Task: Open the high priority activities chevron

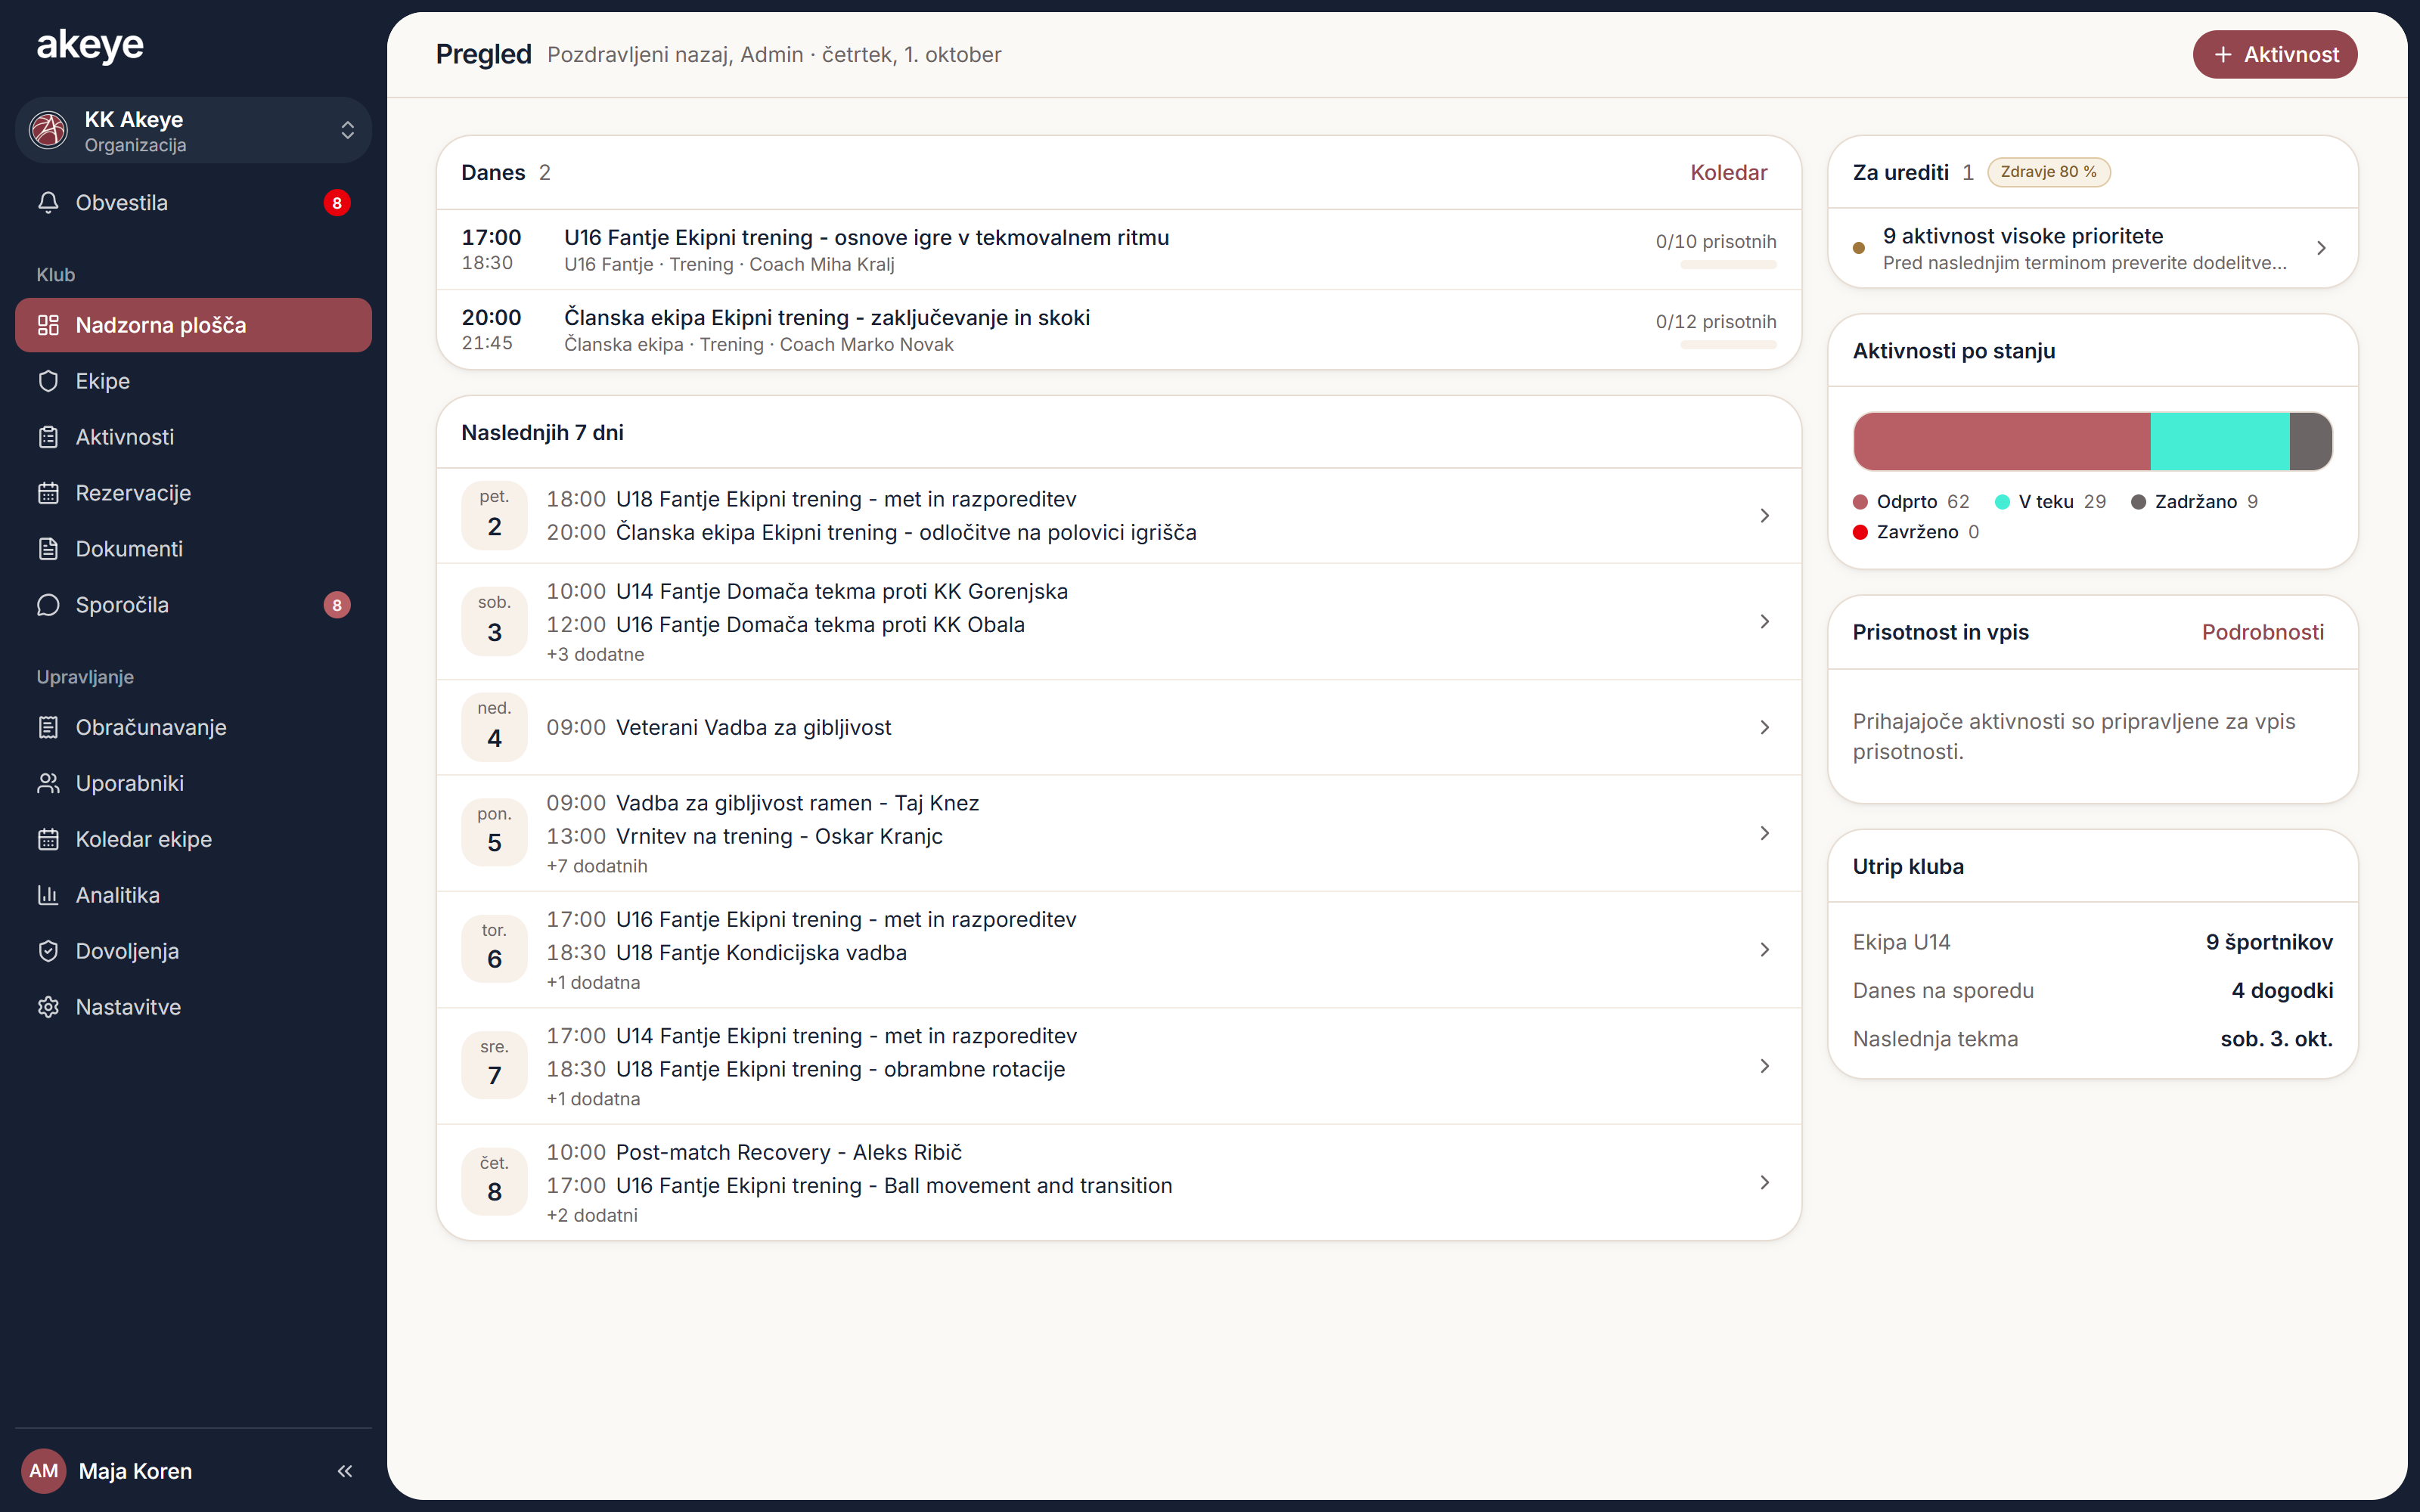Action: coord(2321,248)
